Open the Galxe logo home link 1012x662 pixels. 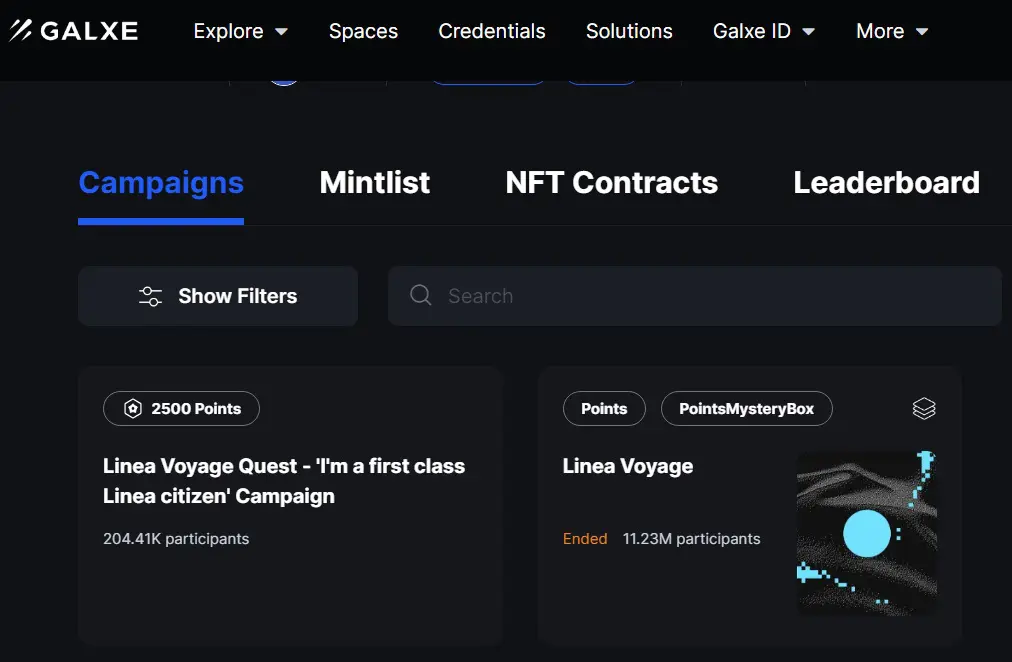coord(74,30)
